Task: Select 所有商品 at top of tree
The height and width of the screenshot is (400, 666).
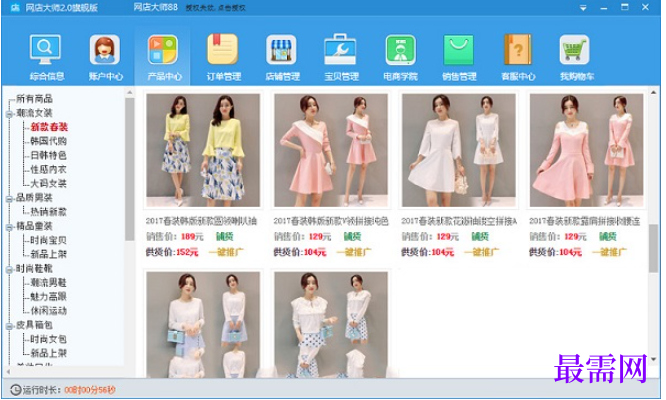Action: [34, 99]
